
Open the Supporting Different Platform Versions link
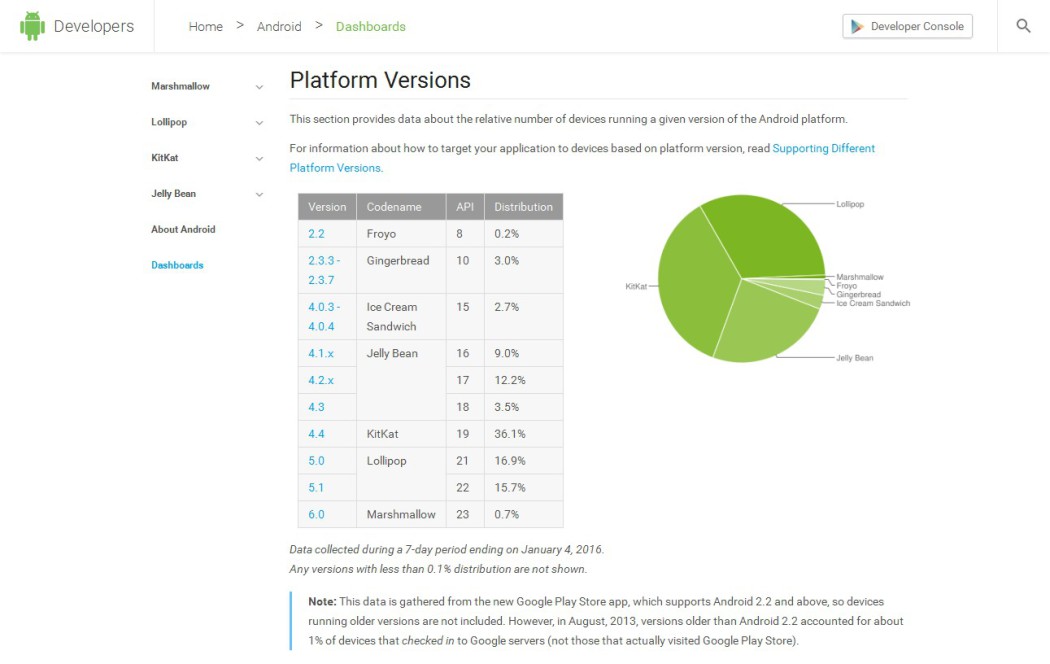(x=823, y=148)
